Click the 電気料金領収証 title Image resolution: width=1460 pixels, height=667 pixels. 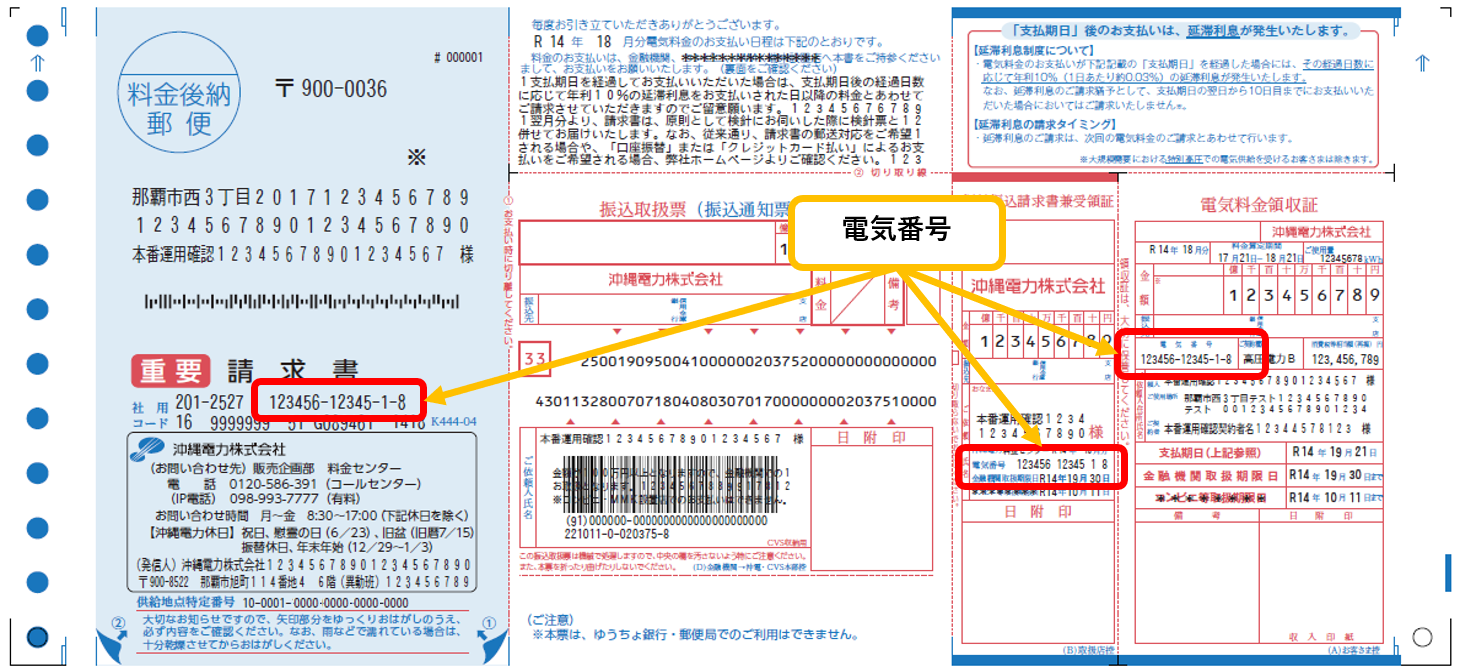pos(1258,206)
